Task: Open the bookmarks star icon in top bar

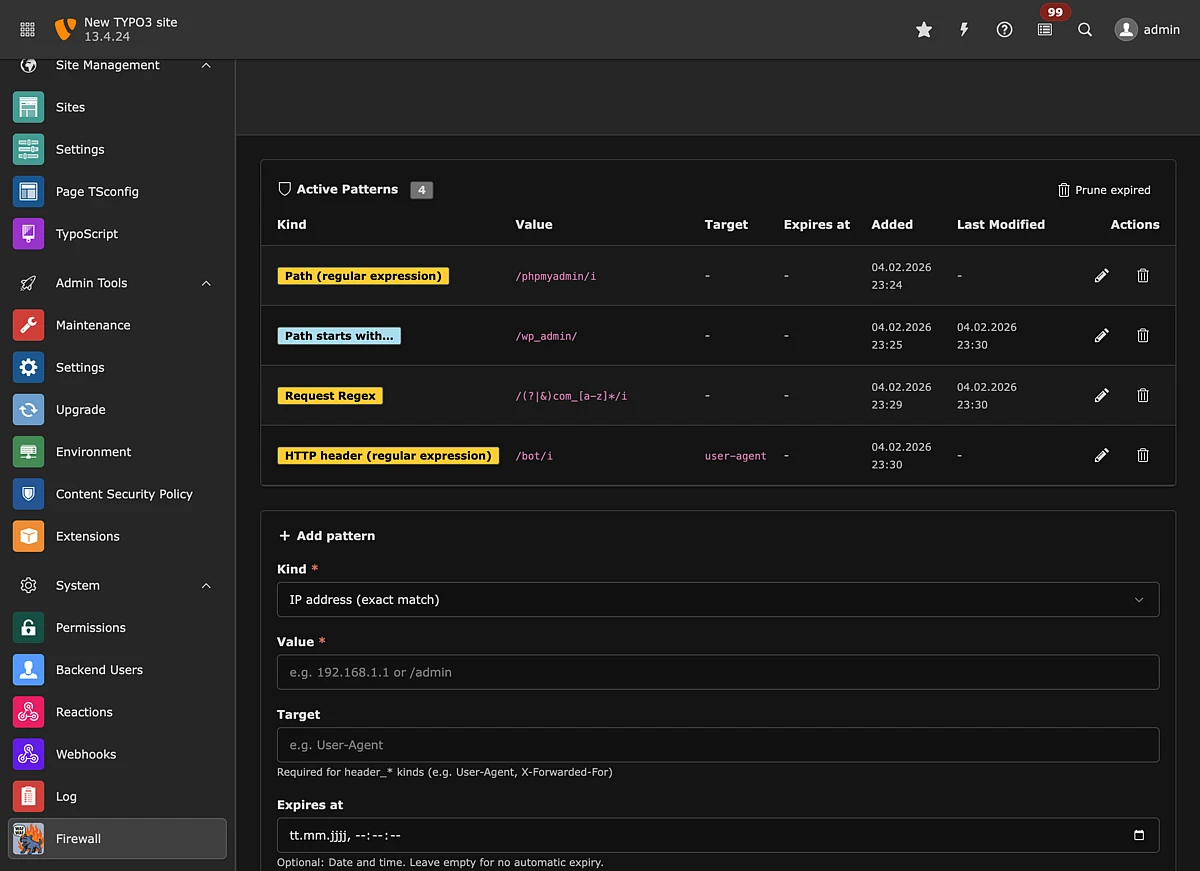Action: click(924, 30)
